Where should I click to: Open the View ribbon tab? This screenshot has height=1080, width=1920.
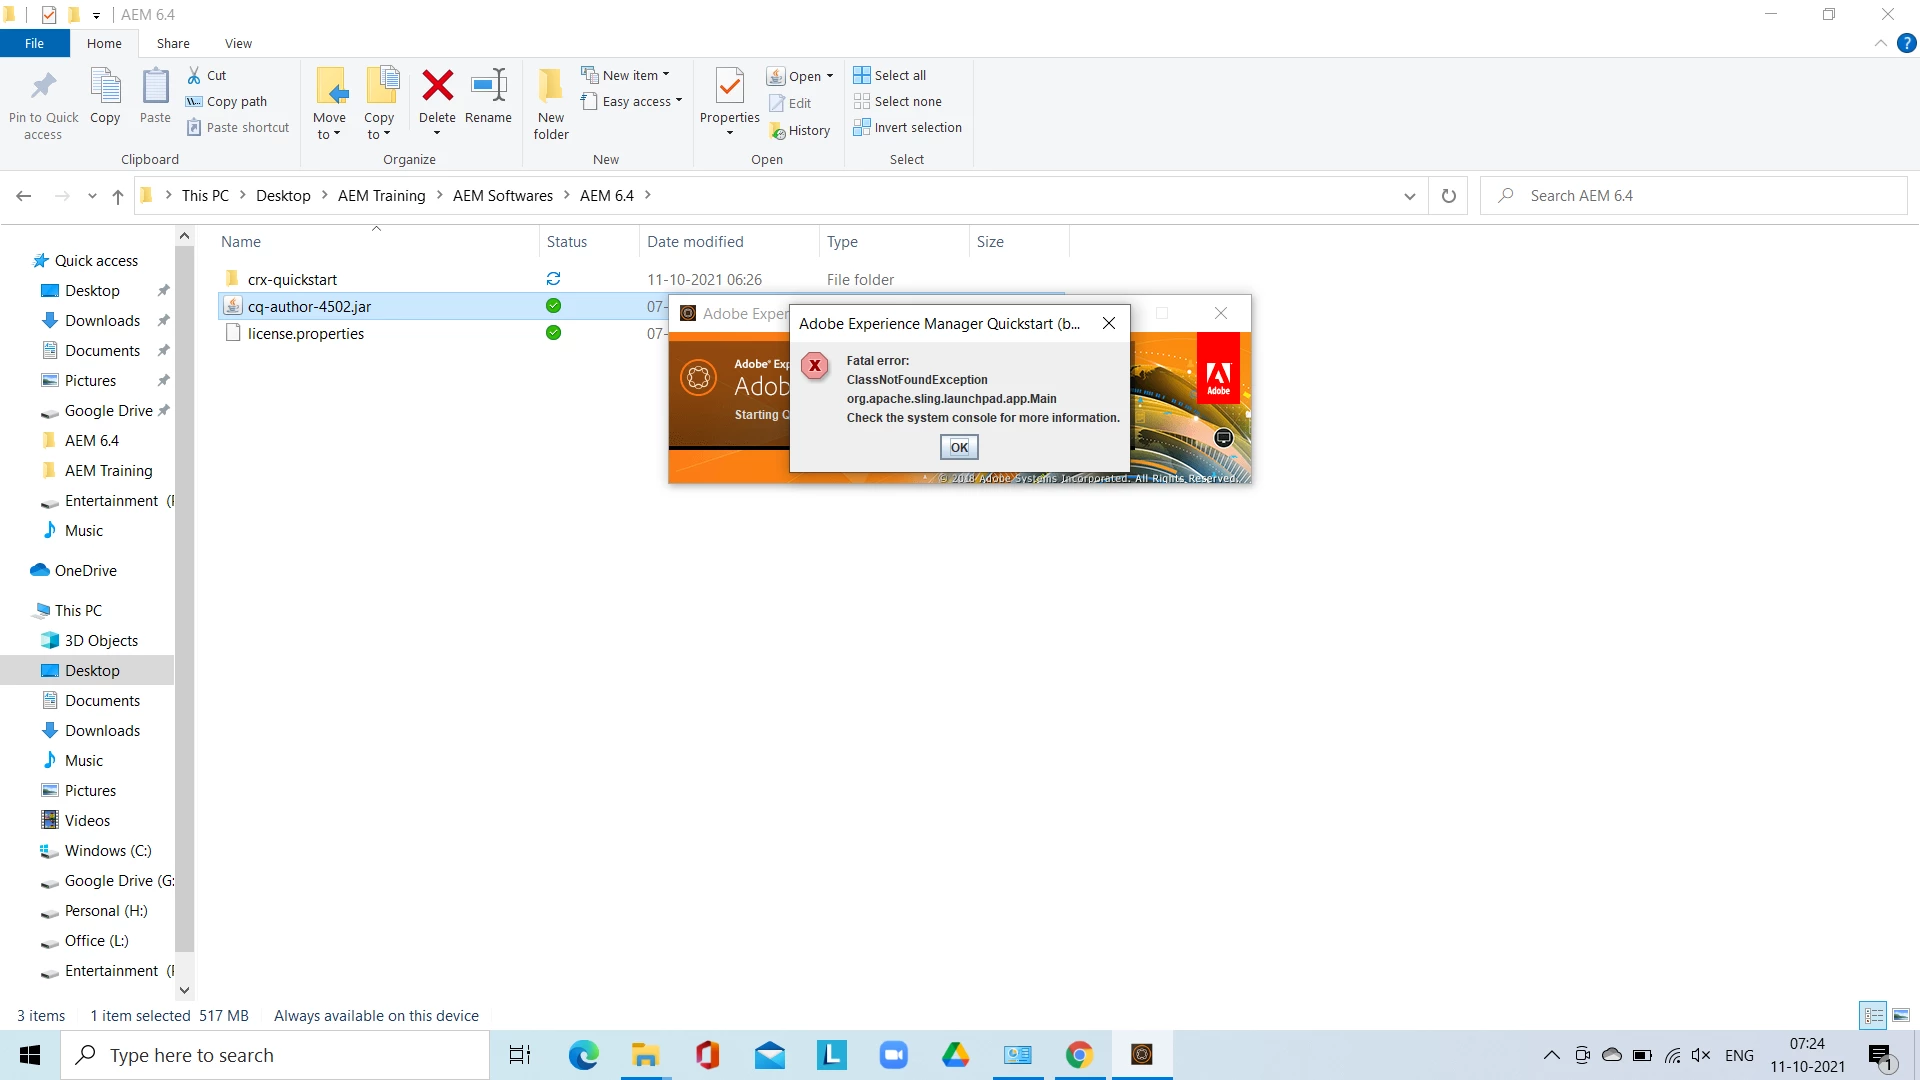click(x=238, y=44)
